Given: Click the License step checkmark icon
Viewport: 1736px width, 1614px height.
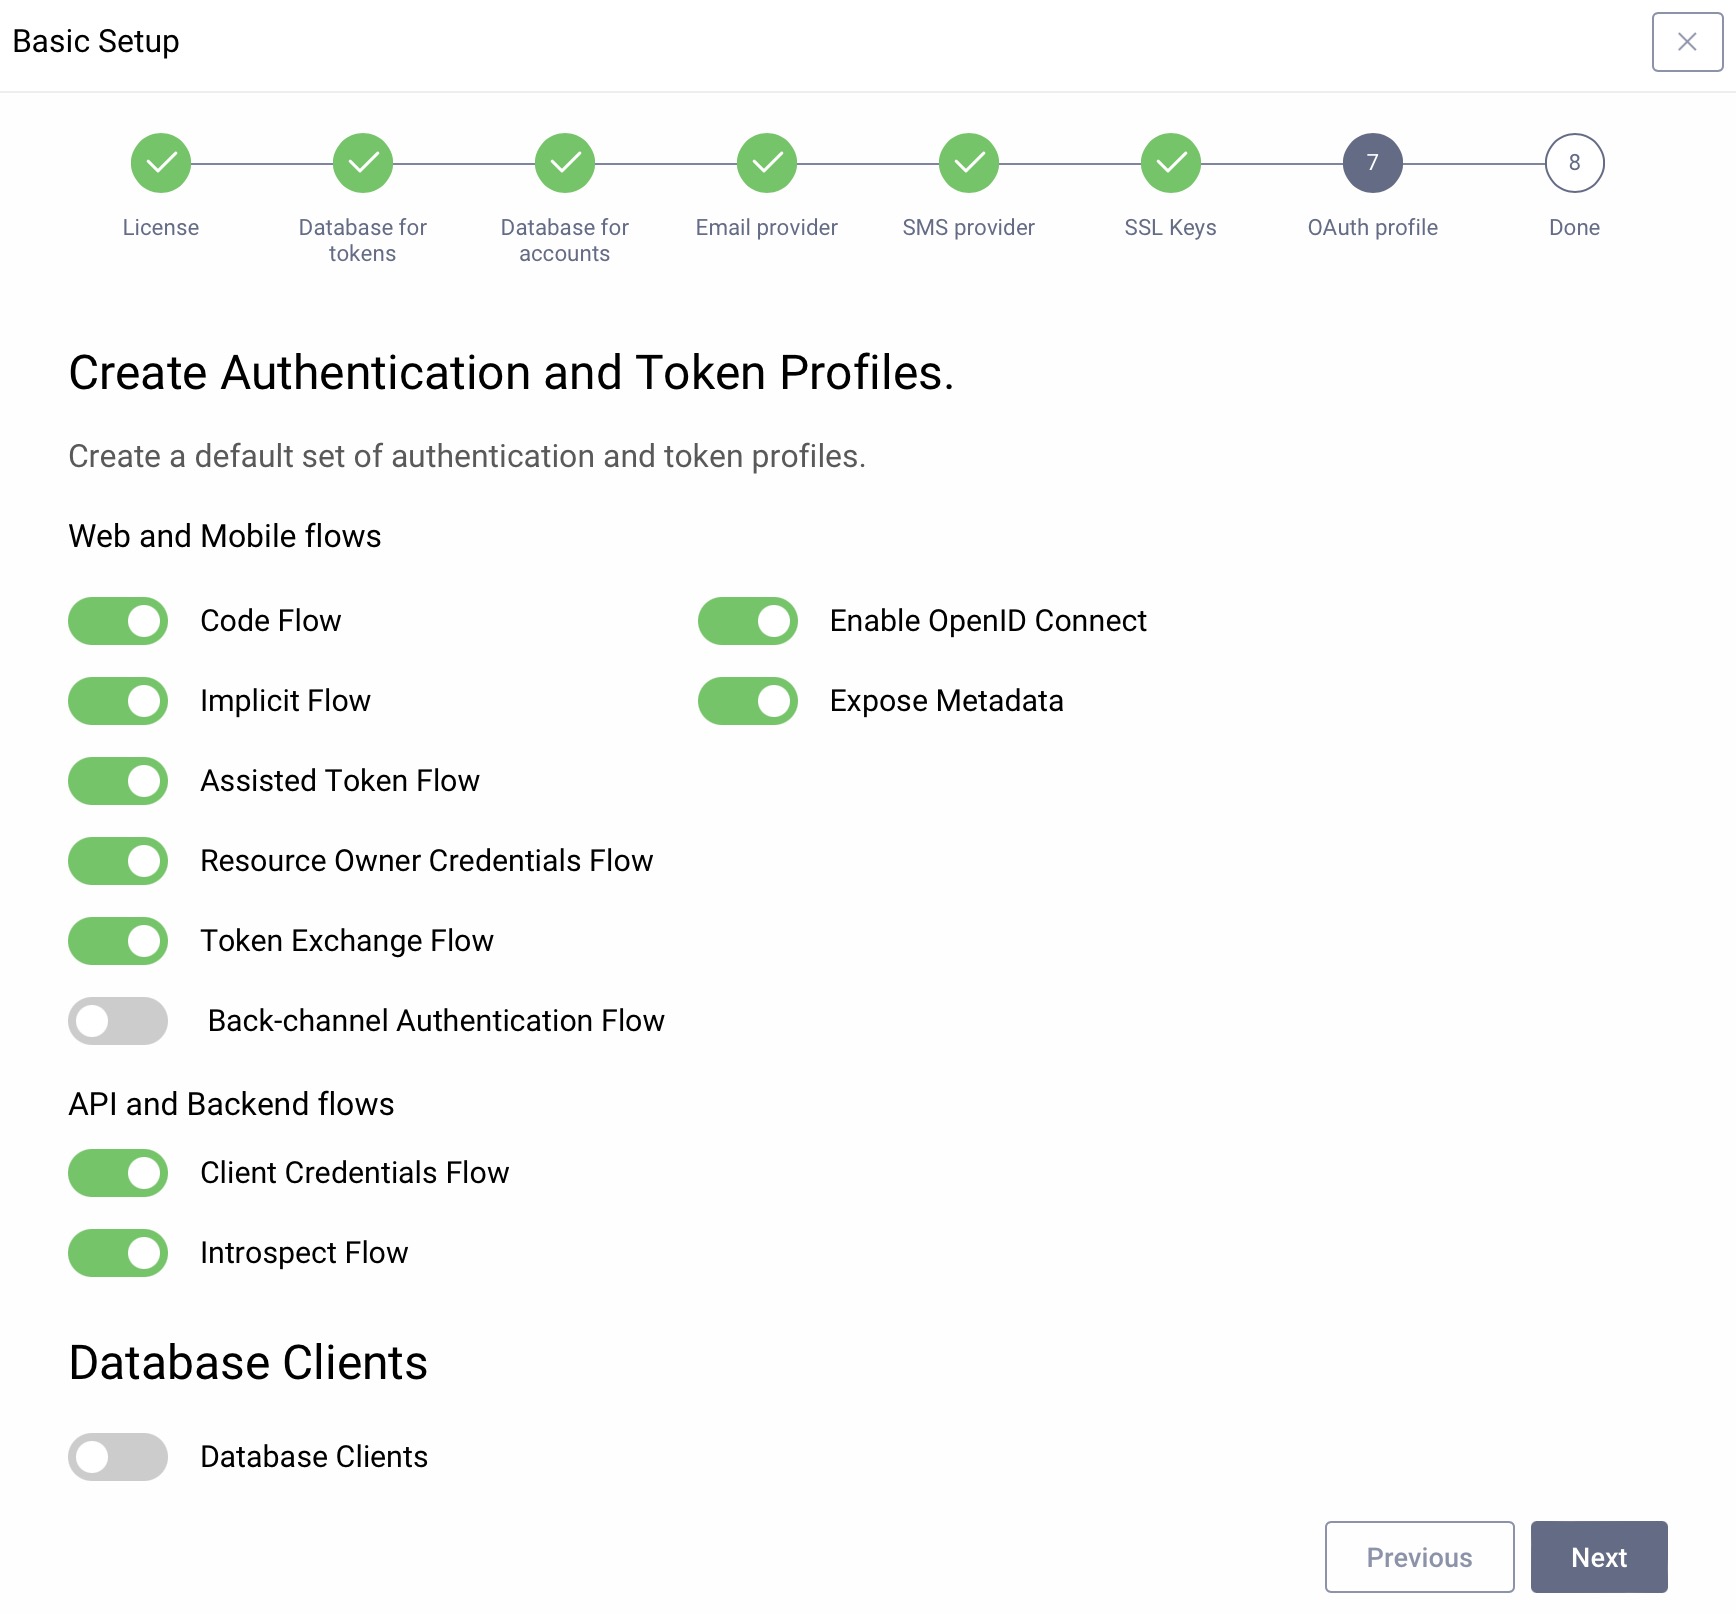Looking at the screenshot, I should coord(160,163).
